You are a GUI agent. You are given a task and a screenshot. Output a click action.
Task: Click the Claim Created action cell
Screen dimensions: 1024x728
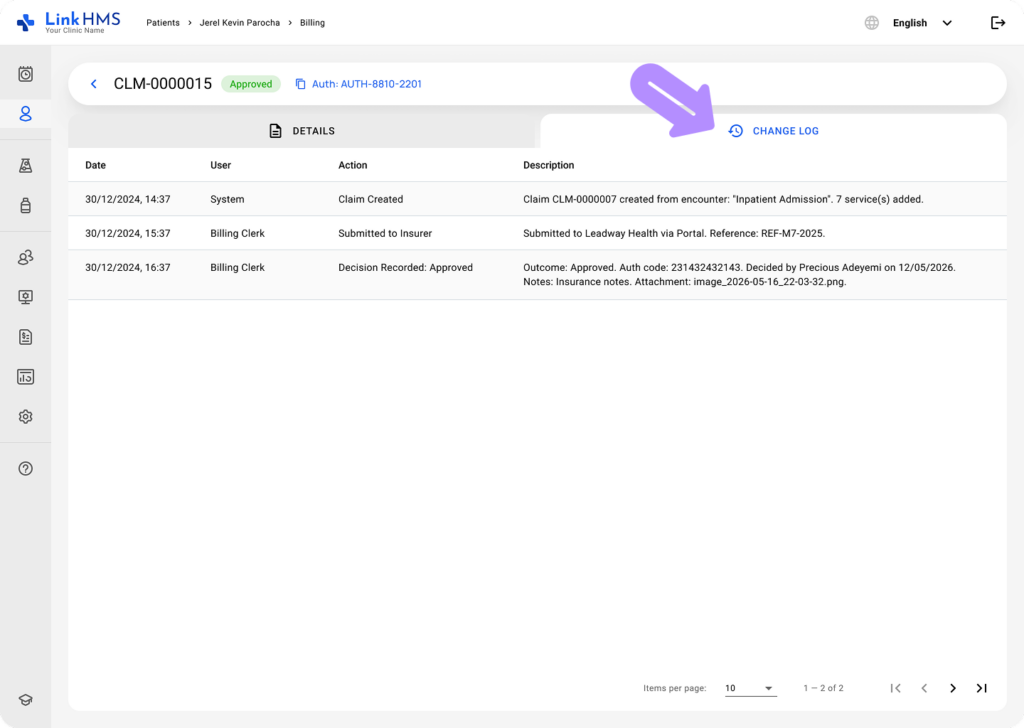click(370, 199)
